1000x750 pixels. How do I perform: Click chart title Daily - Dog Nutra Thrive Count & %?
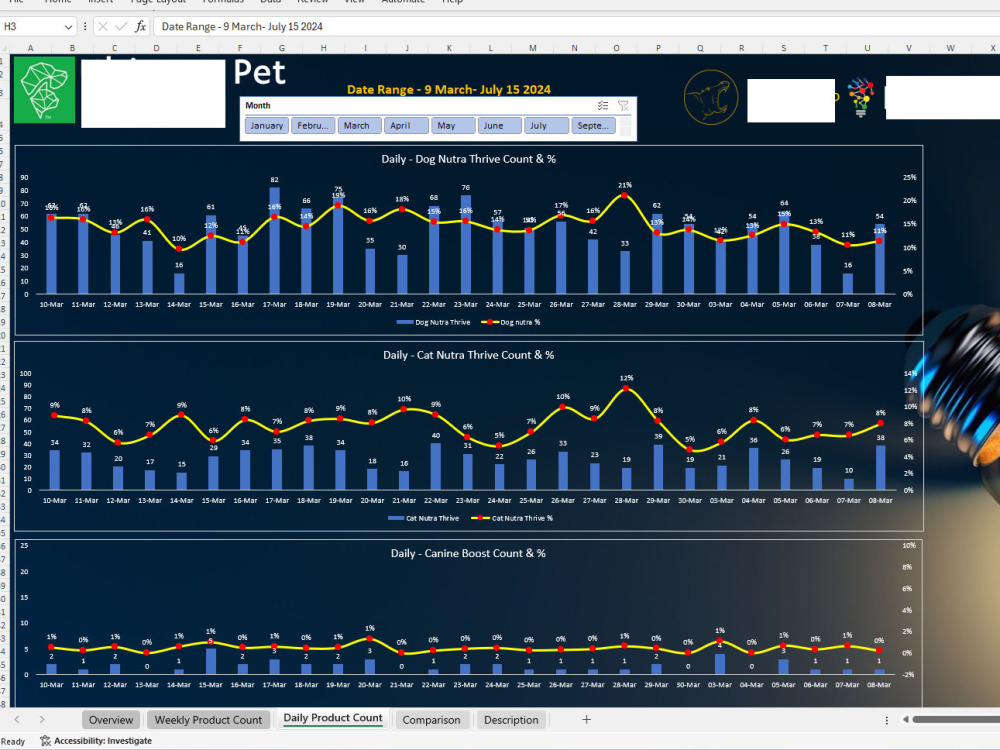(469, 159)
